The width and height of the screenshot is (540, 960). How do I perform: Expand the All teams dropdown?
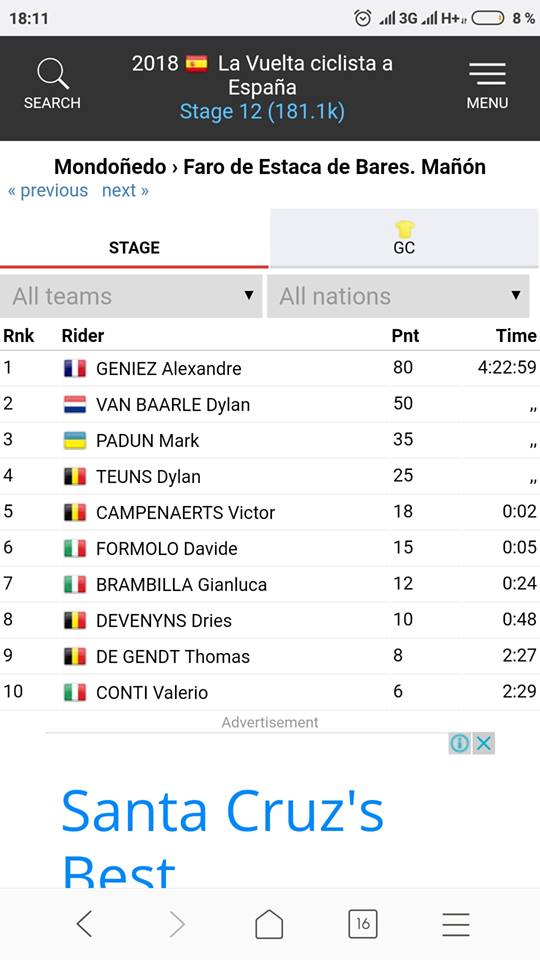point(132,296)
